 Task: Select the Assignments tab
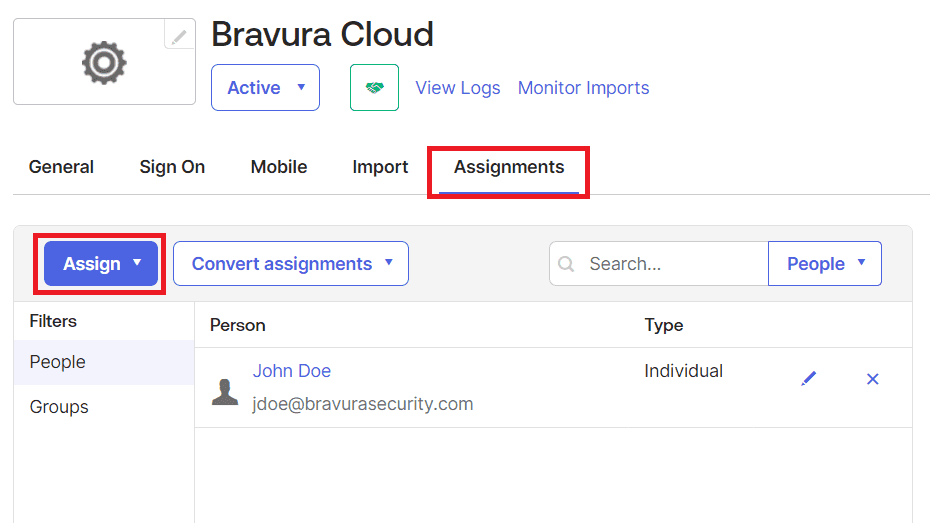[x=509, y=167]
